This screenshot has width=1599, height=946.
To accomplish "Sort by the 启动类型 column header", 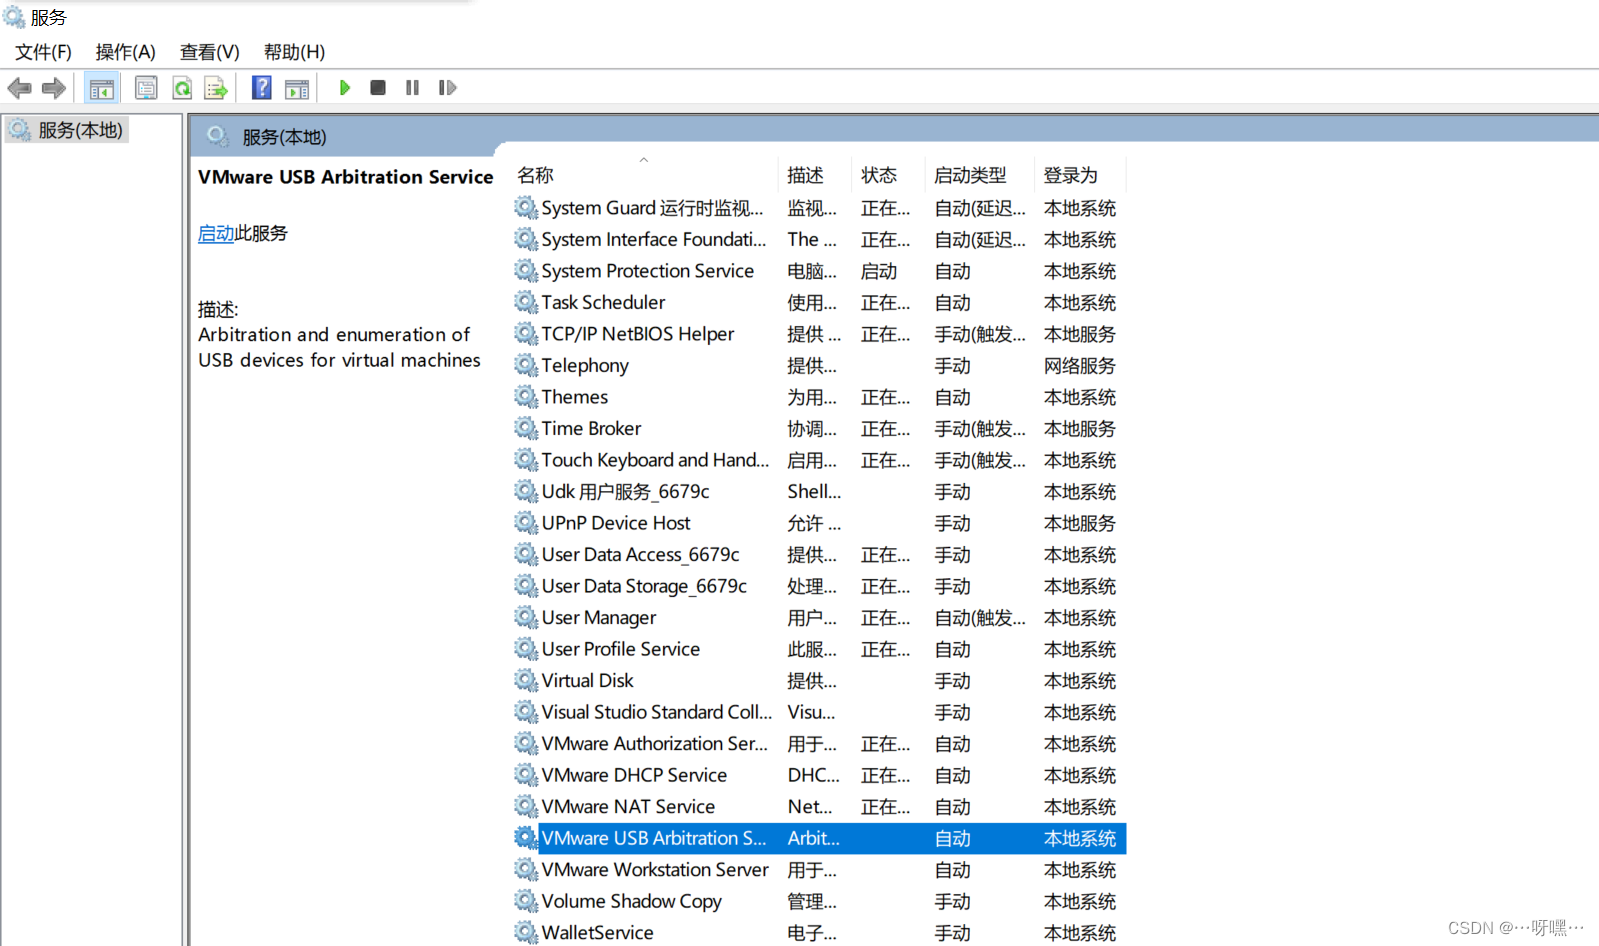I will pos(970,175).
